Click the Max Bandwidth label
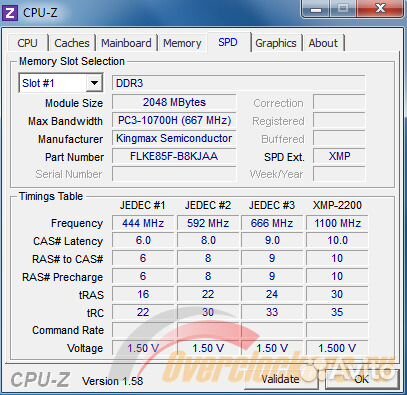This screenshot has height=395, width=407. pyautogui.click(x=65, y=121)
